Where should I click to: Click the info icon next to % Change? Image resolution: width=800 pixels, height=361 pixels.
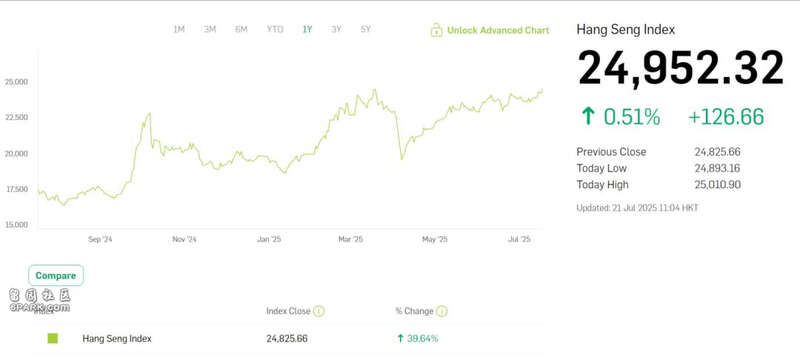(x=442, y=311)
